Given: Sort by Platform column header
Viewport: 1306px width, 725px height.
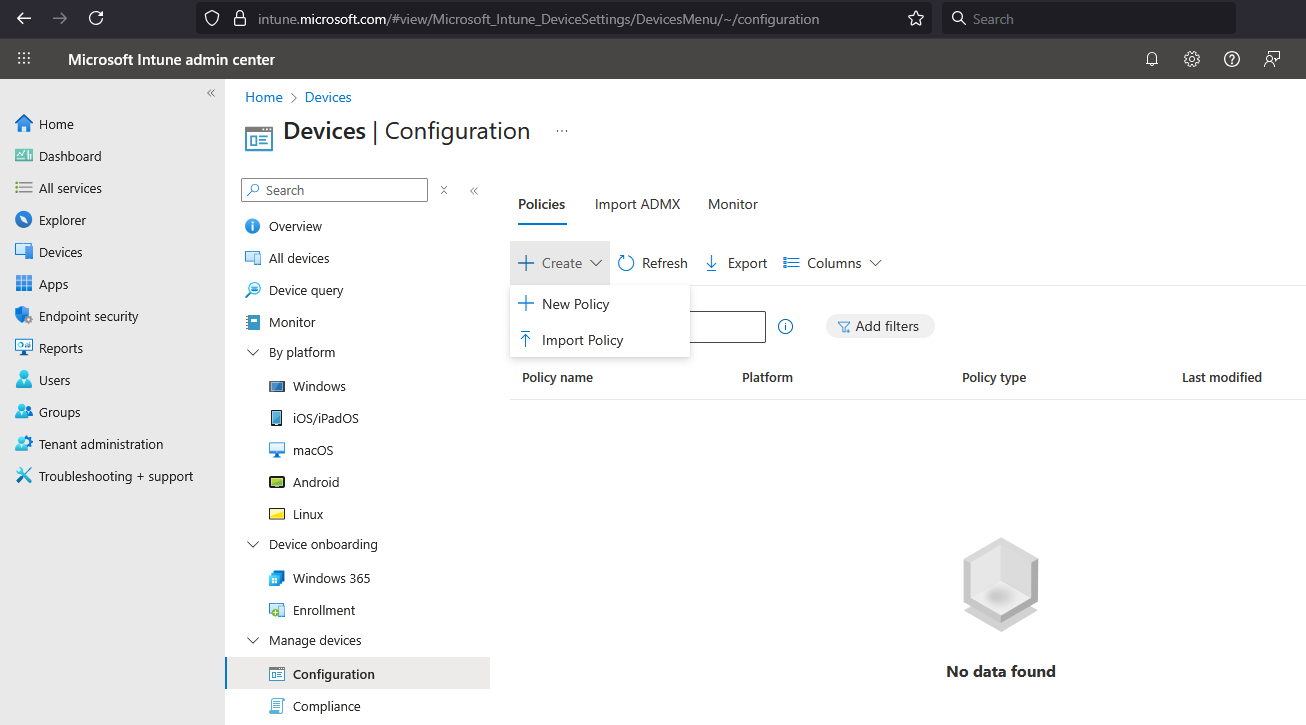Looking at the screenshot, I should pyautogui.click(x=767, y=378).
